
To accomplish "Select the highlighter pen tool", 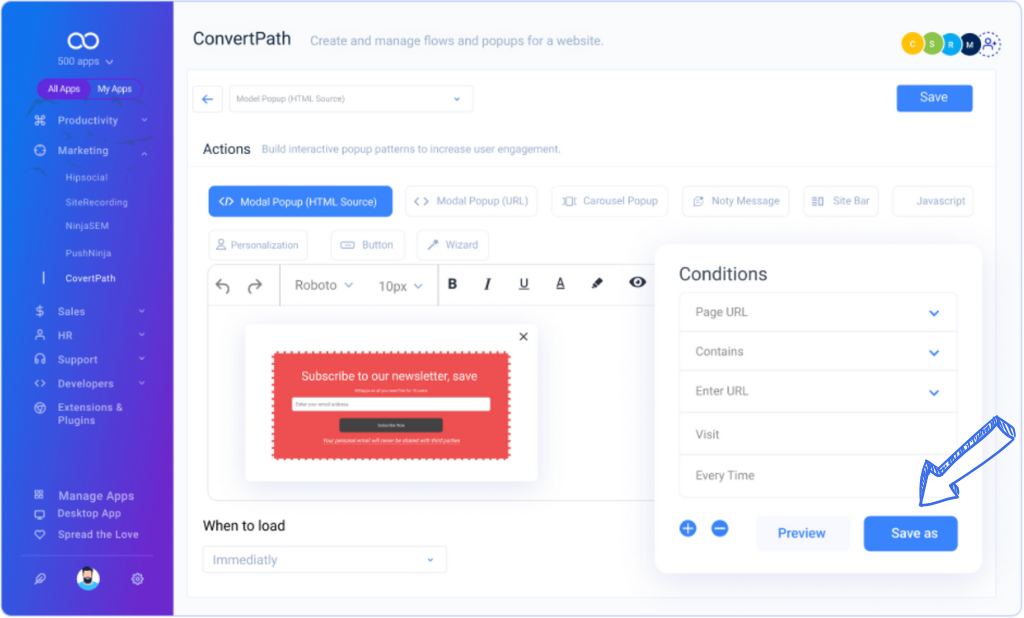I will click(597, 283).
